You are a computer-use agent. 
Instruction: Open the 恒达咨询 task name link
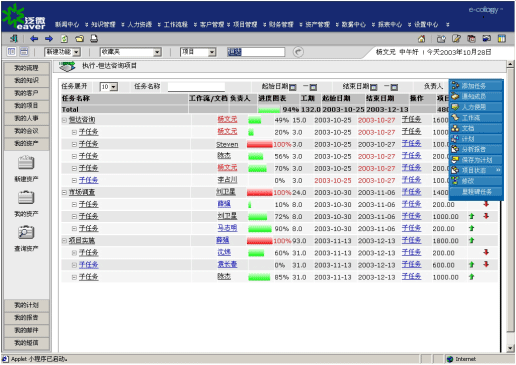tap(82, 120)
